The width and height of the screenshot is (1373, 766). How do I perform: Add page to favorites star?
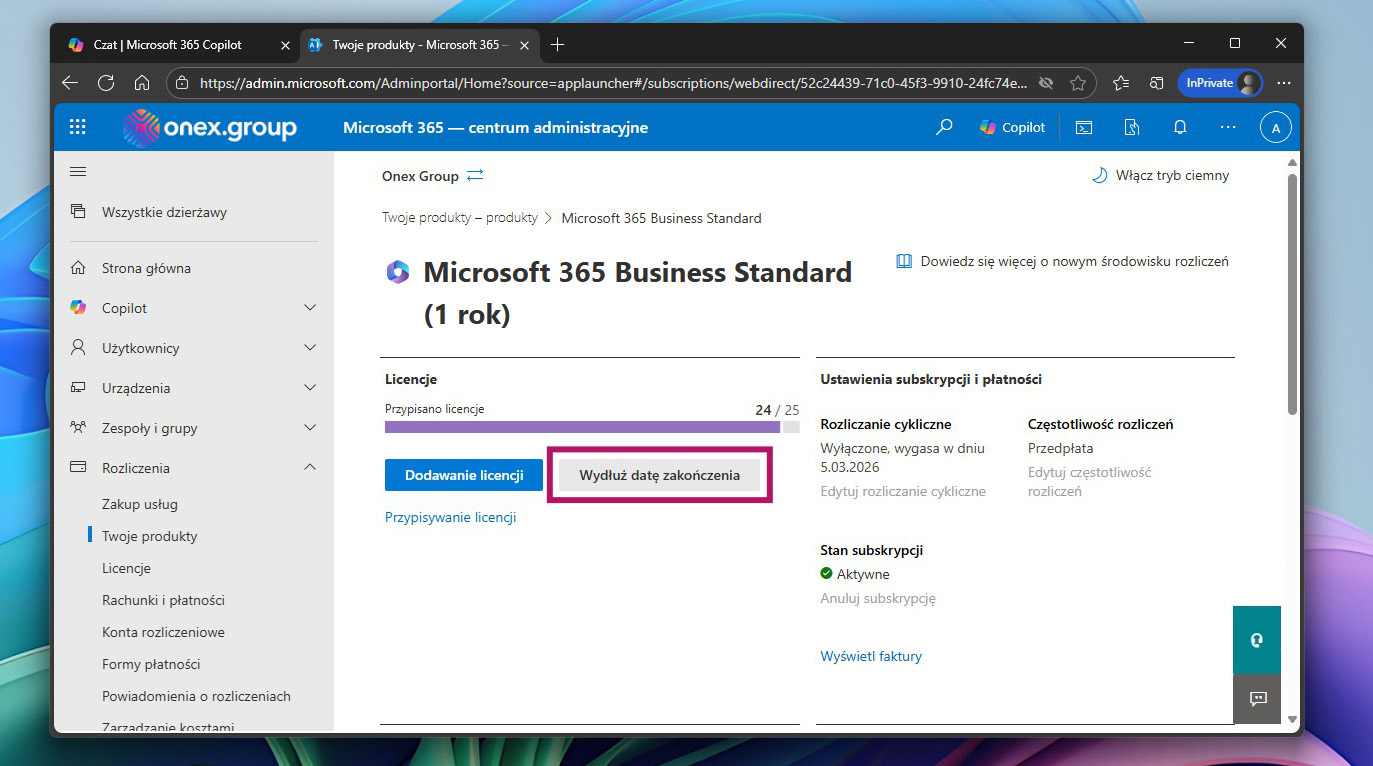(x=1078, y=83)
